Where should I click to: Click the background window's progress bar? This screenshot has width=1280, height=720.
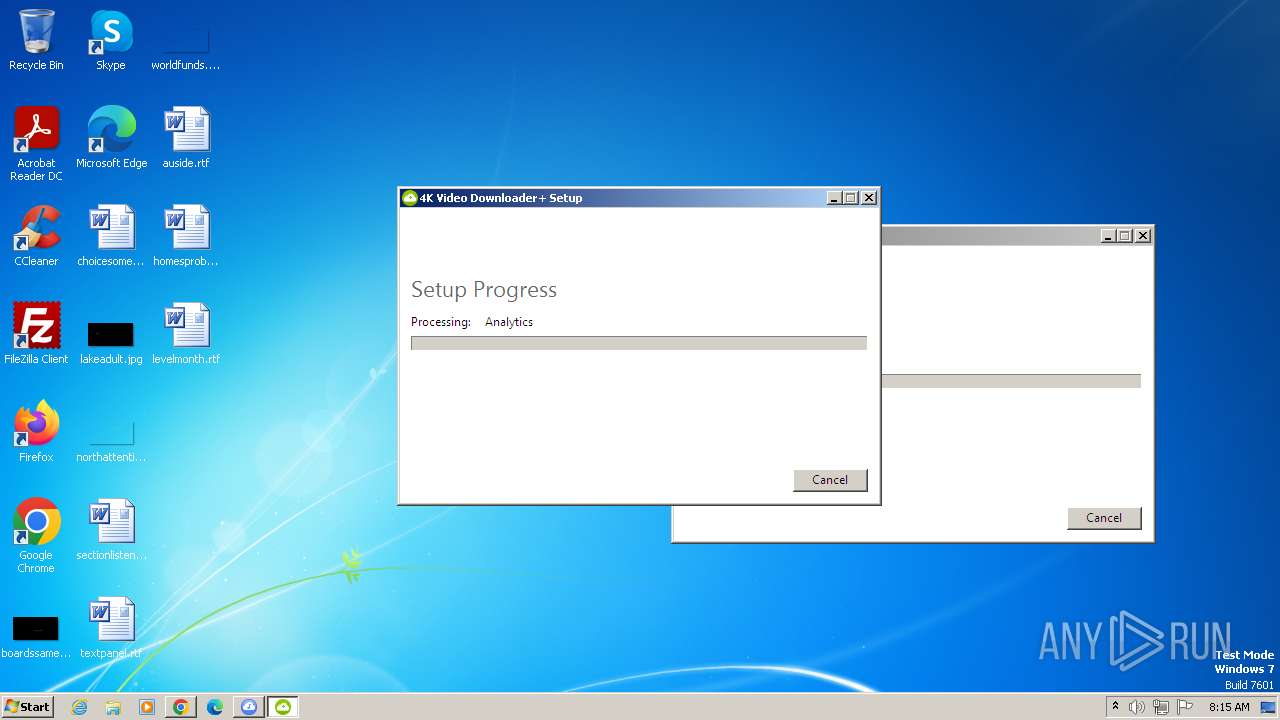[1011, 381]
